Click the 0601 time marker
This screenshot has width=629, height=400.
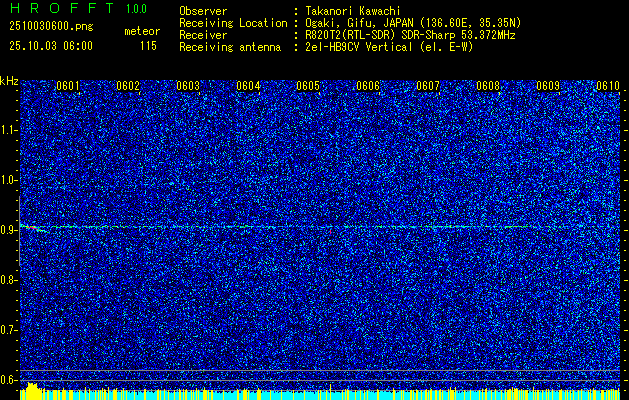pyautogui.click(x=68, y=86)
